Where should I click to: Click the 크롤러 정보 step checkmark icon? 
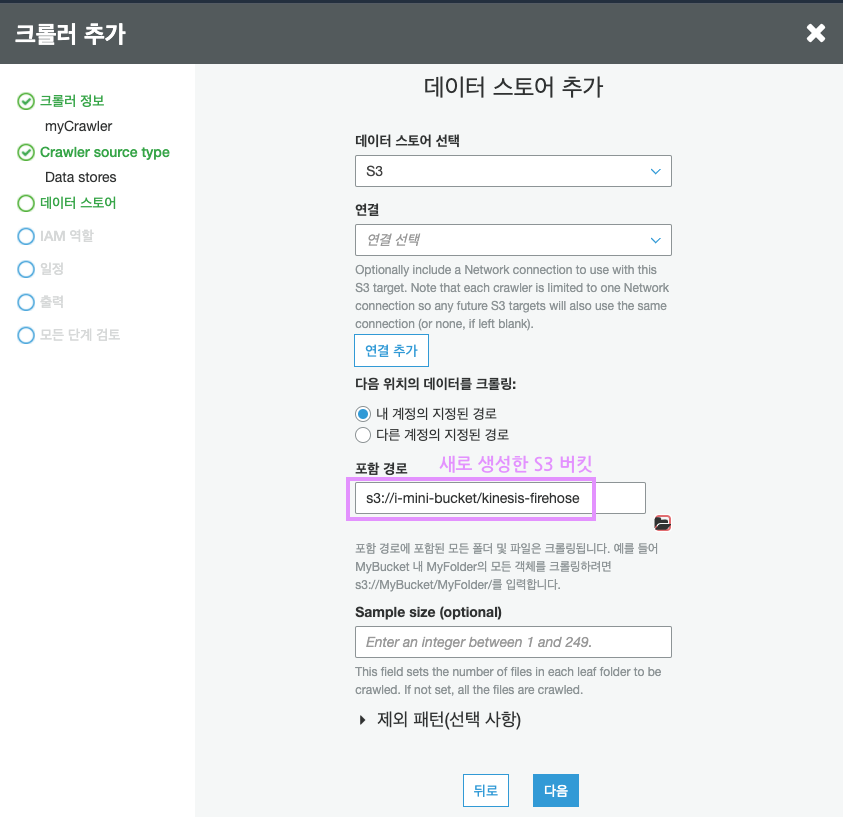pyautogui.click(x=26, y=101)
